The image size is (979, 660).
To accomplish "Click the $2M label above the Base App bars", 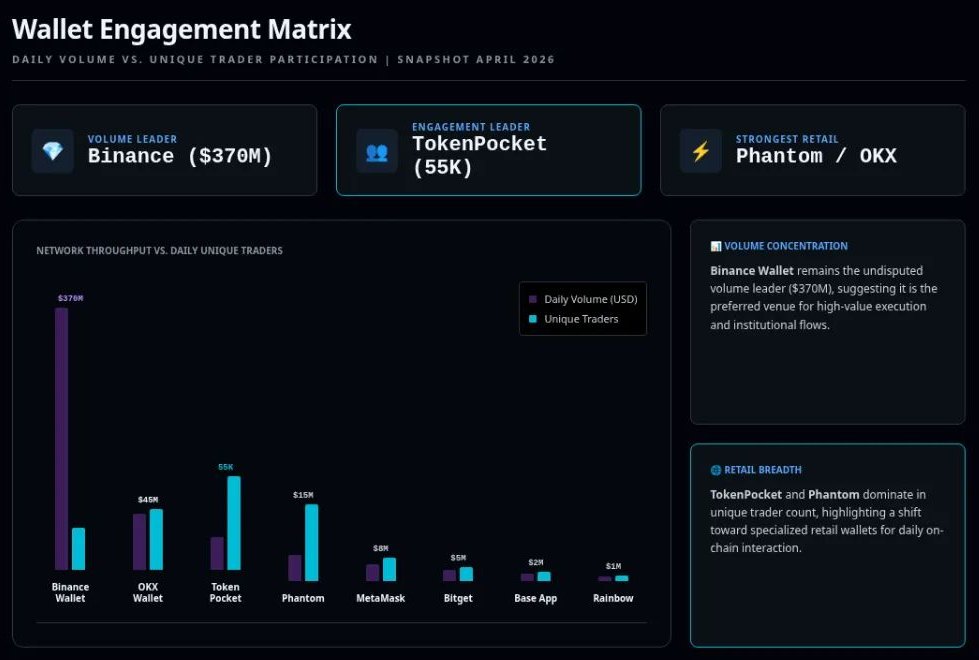I will click(x=536, y=563).
